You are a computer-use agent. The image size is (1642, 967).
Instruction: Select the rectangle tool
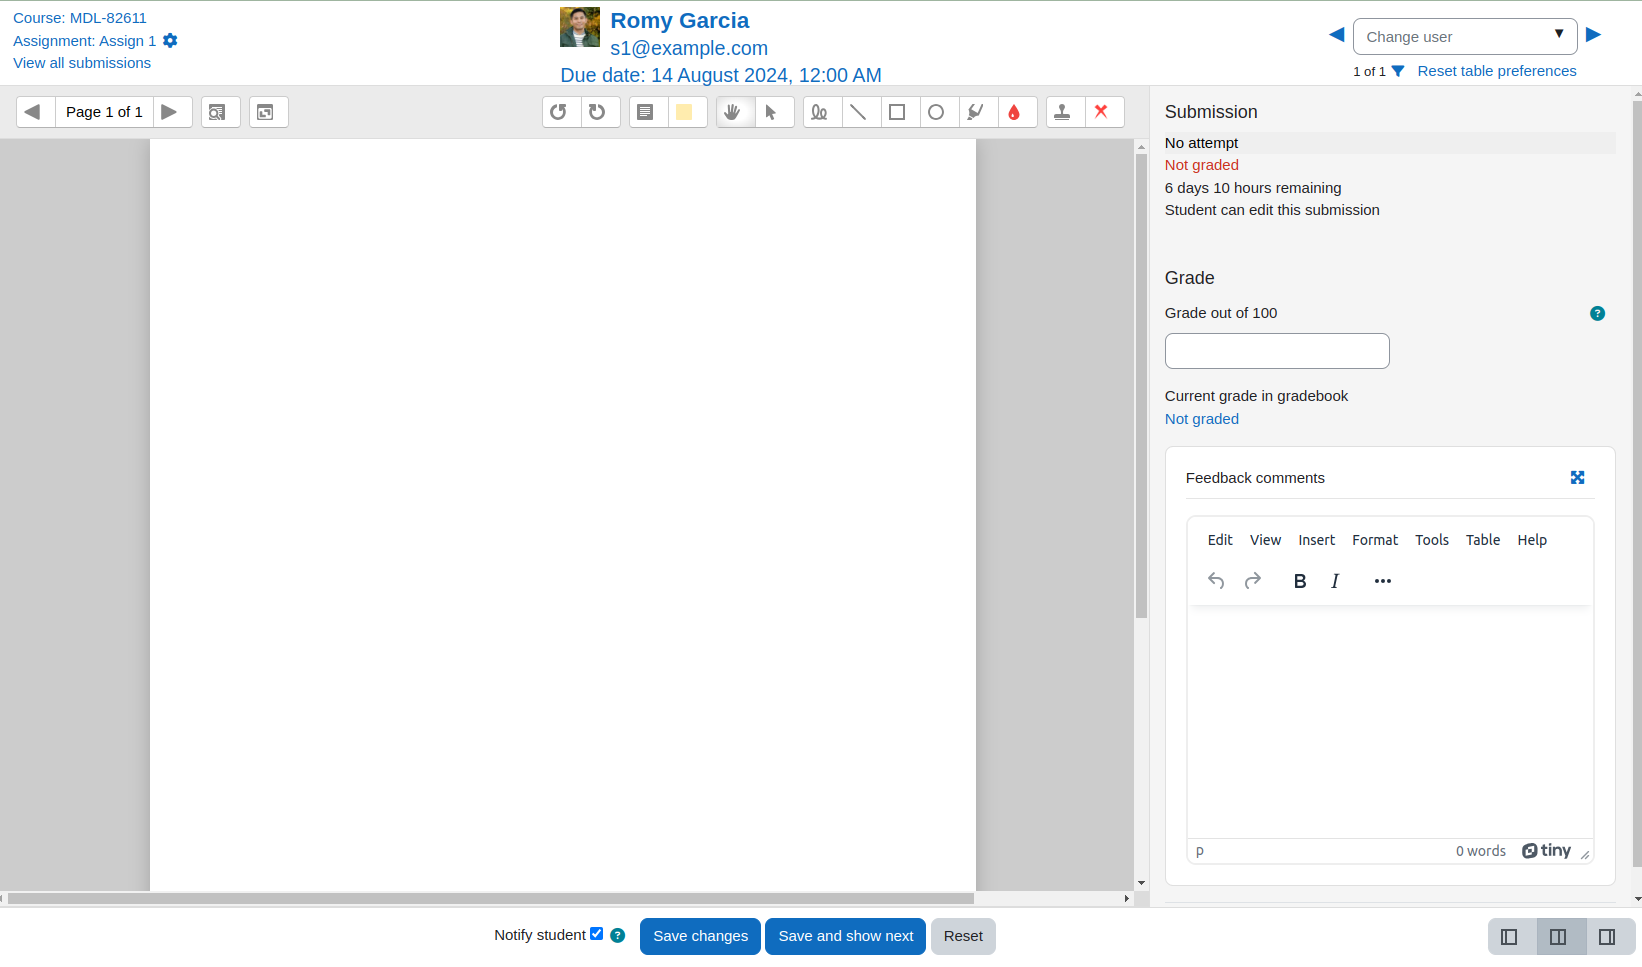899,112
